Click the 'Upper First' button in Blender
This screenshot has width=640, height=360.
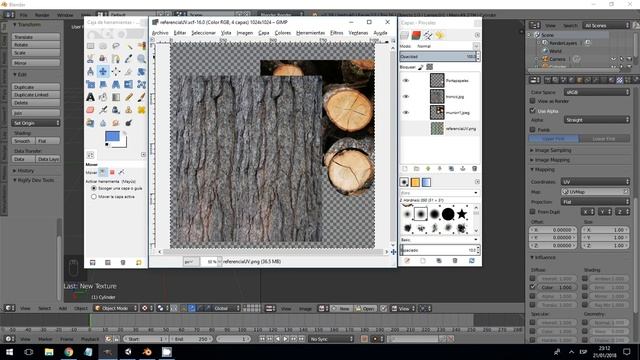[553, 139]
